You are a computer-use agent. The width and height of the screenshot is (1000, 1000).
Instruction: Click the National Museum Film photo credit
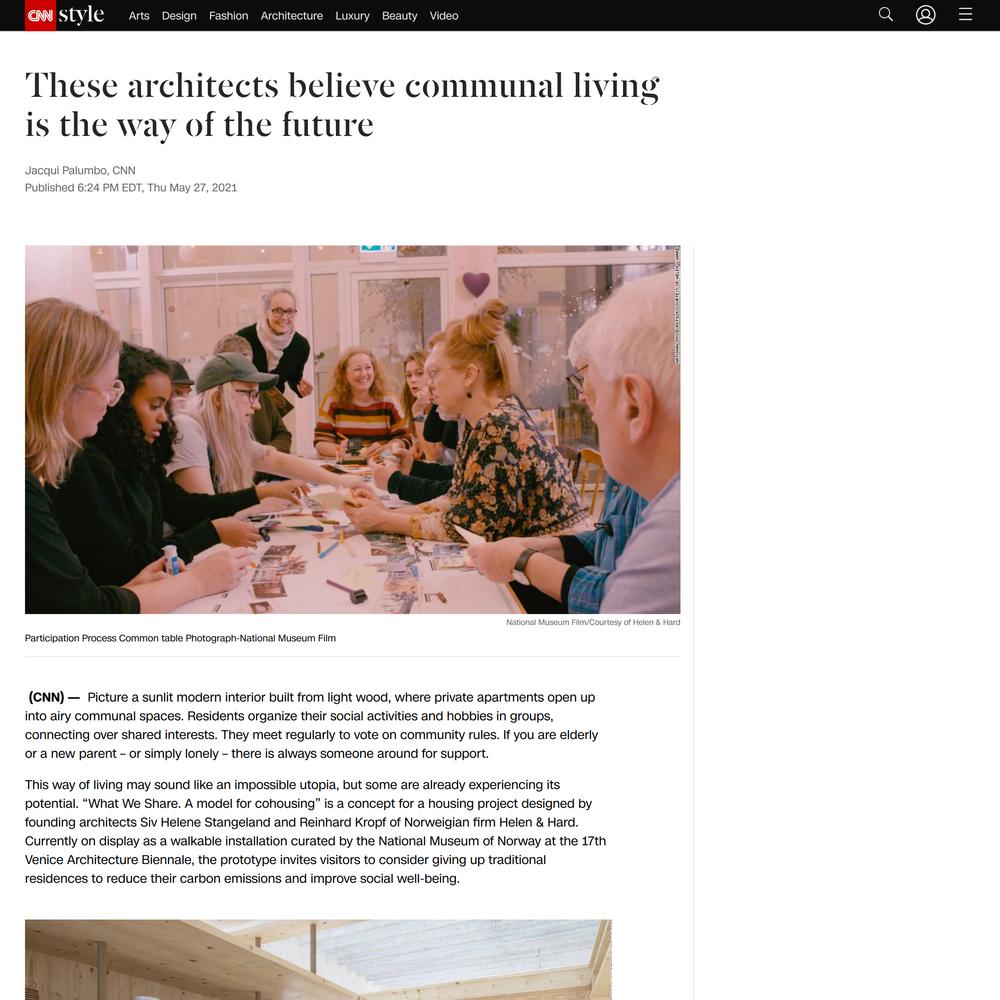[x=593, y=622]
